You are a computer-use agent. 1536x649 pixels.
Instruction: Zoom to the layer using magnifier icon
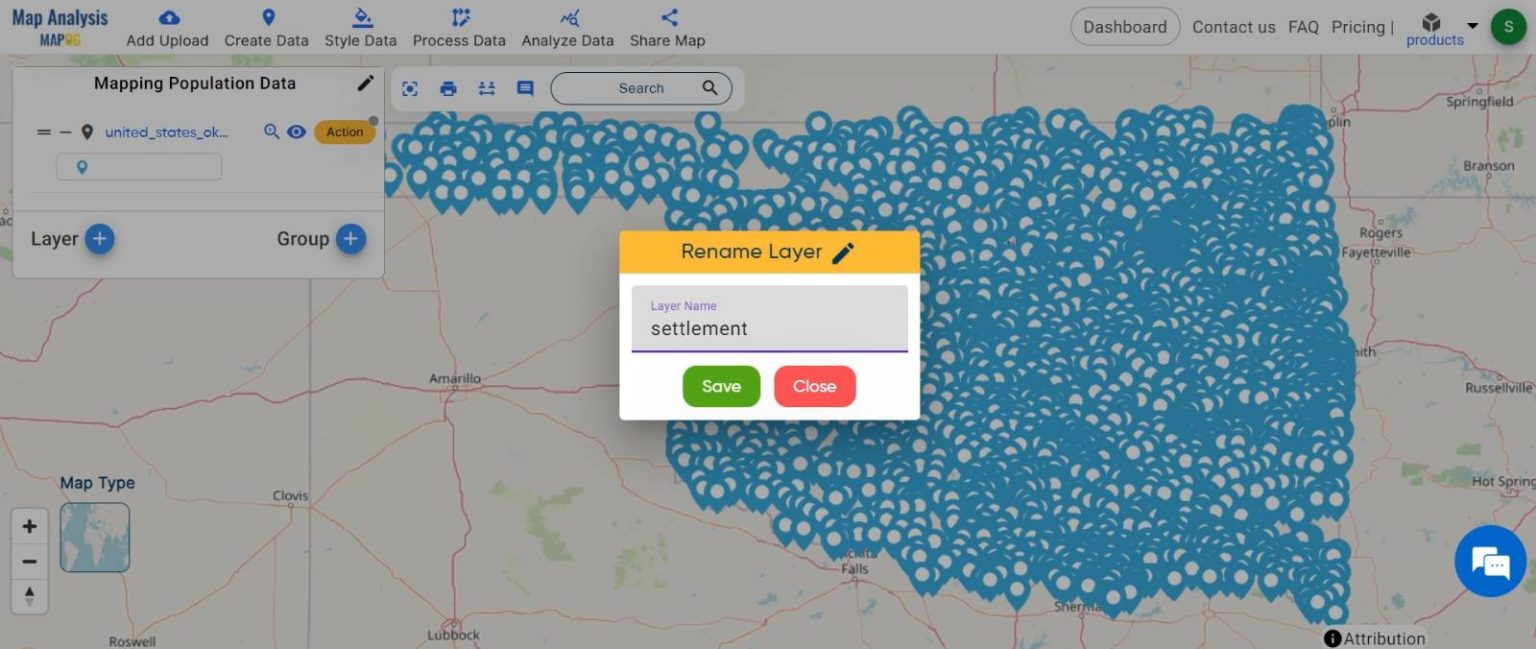(x=271, y=131)
